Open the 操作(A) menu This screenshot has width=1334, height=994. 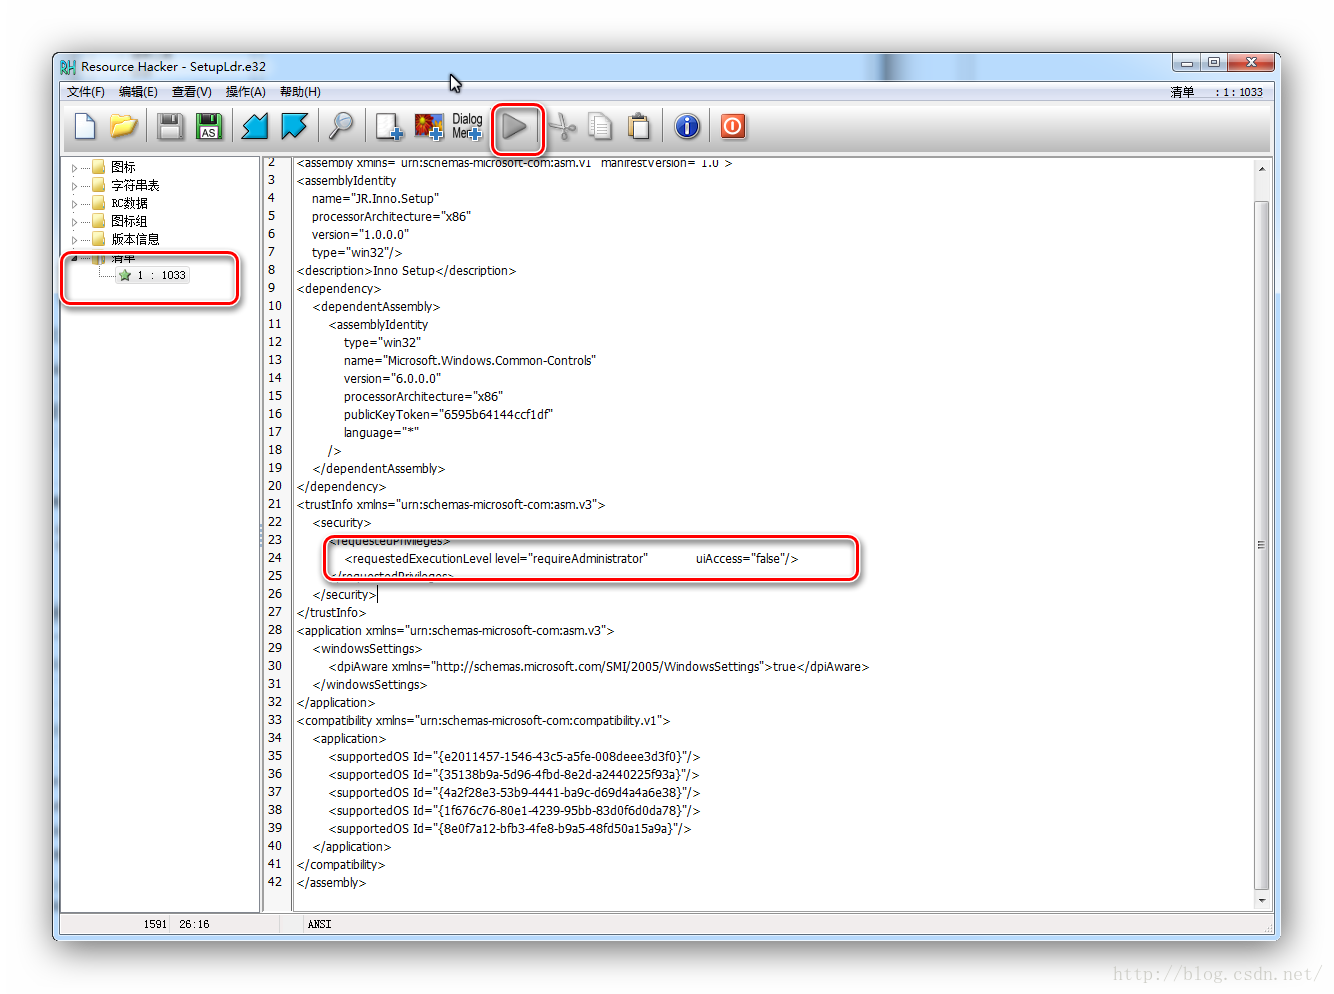246,92
